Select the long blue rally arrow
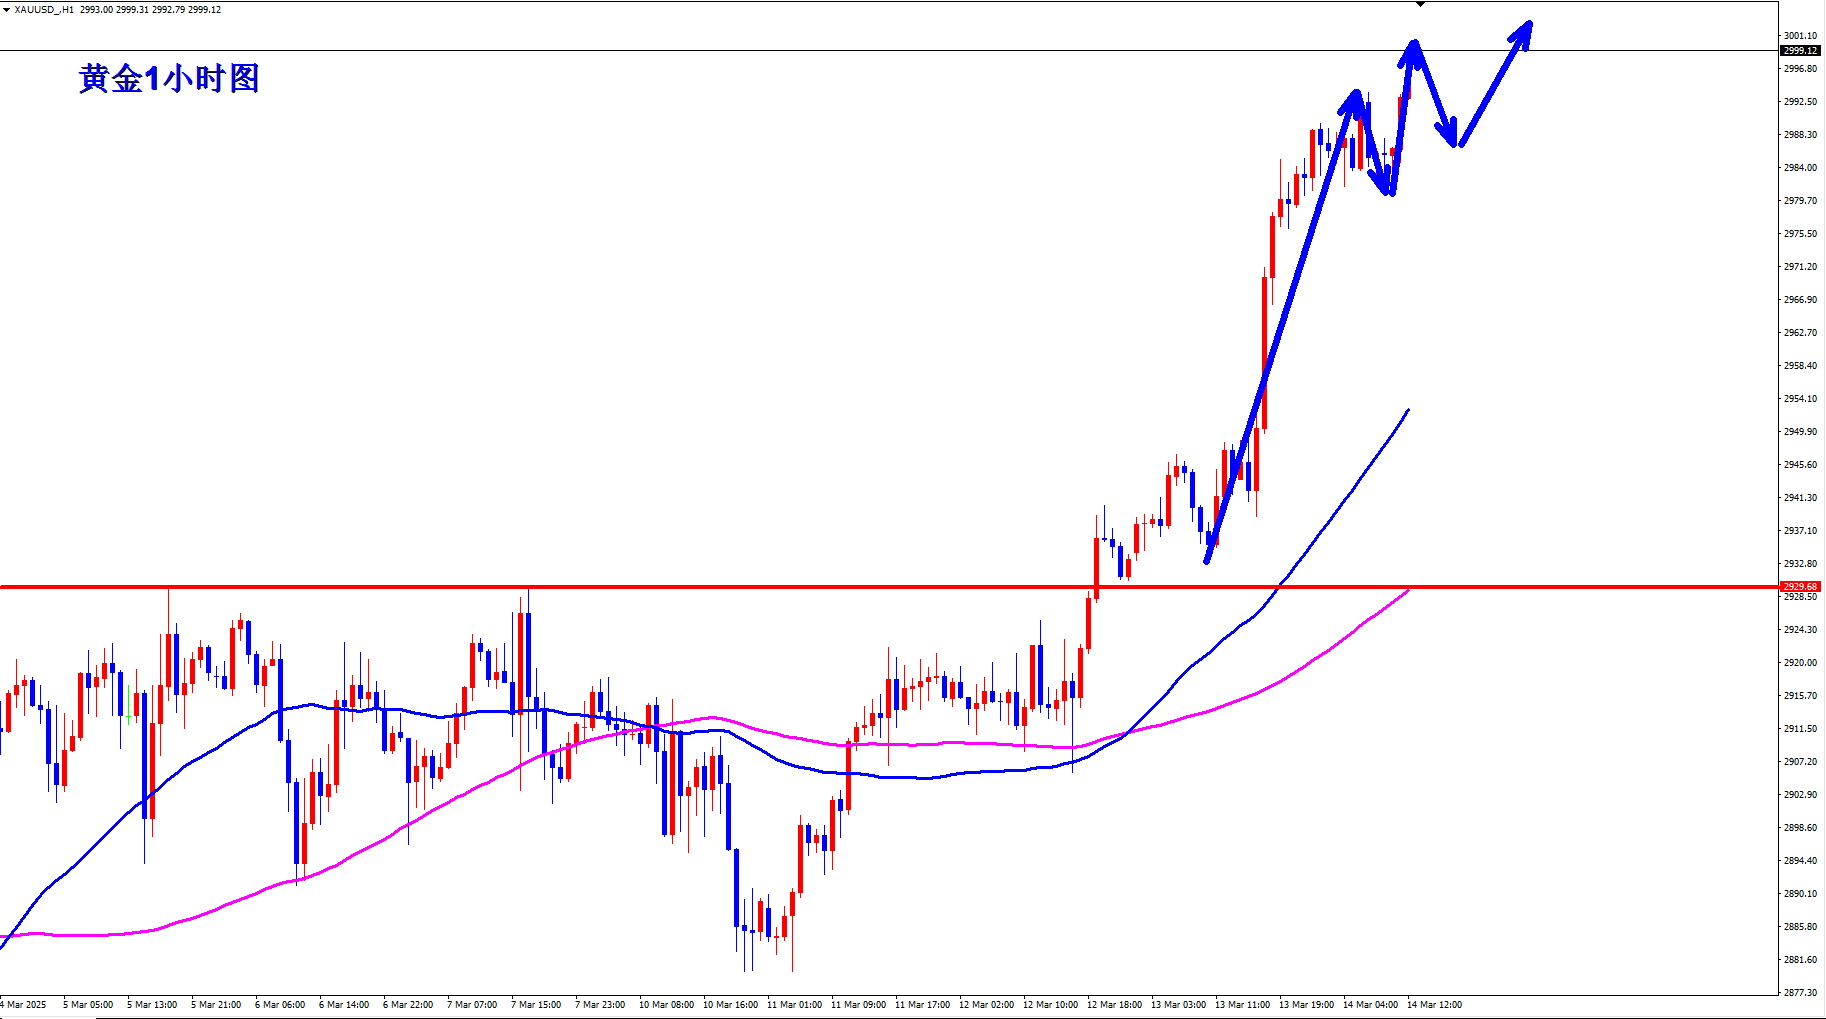The image size is (1826, 1019). [1280, 330]
